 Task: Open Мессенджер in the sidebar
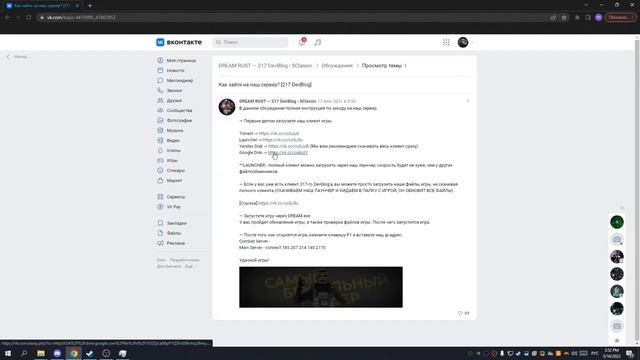point(180,80)
